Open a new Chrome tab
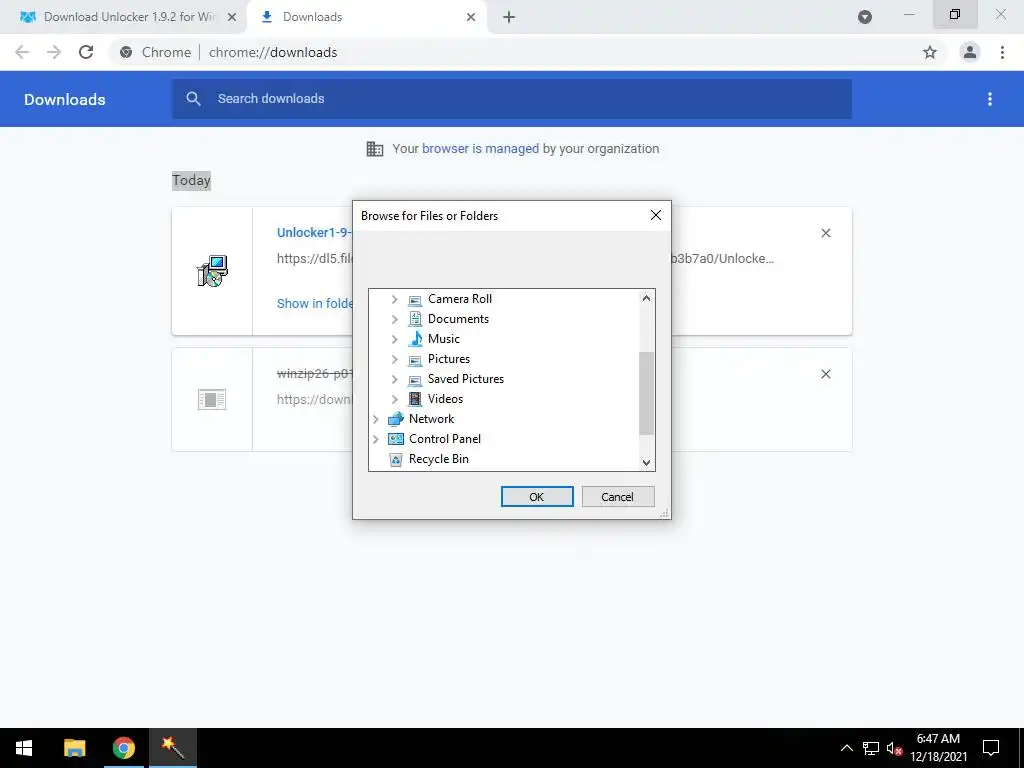 coord(509,18)
